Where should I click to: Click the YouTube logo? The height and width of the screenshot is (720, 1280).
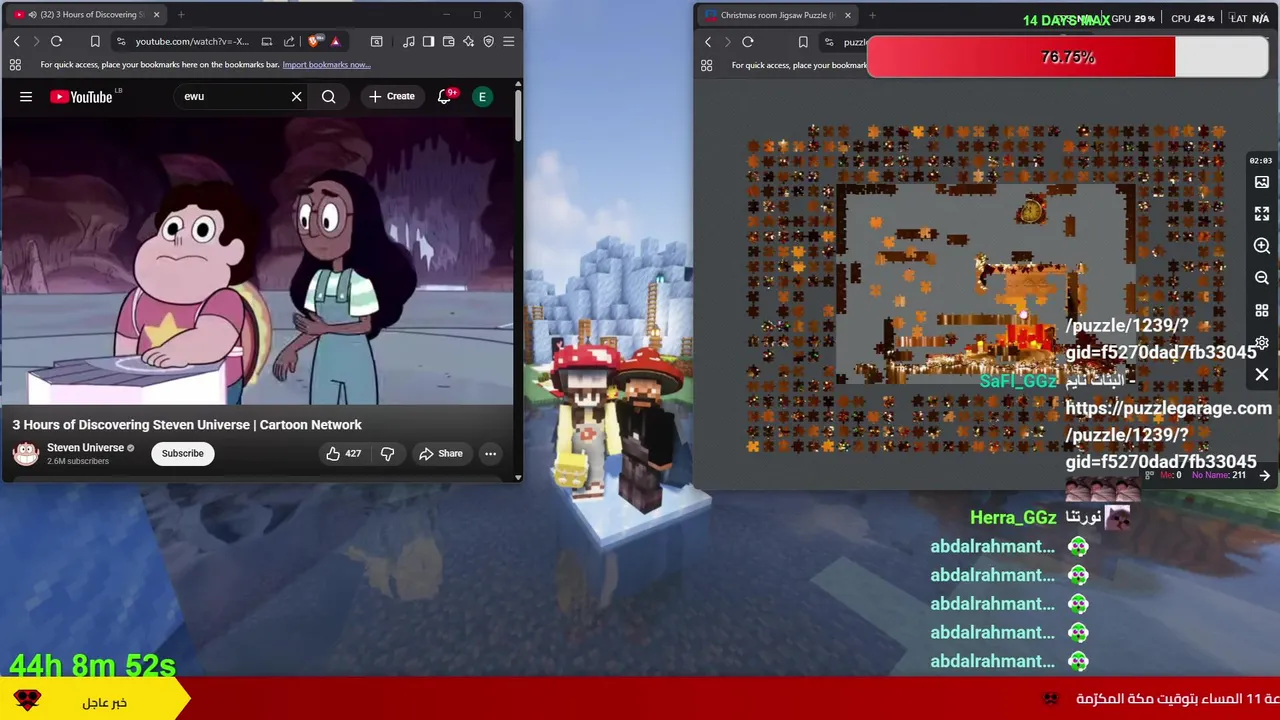(80, 97)
